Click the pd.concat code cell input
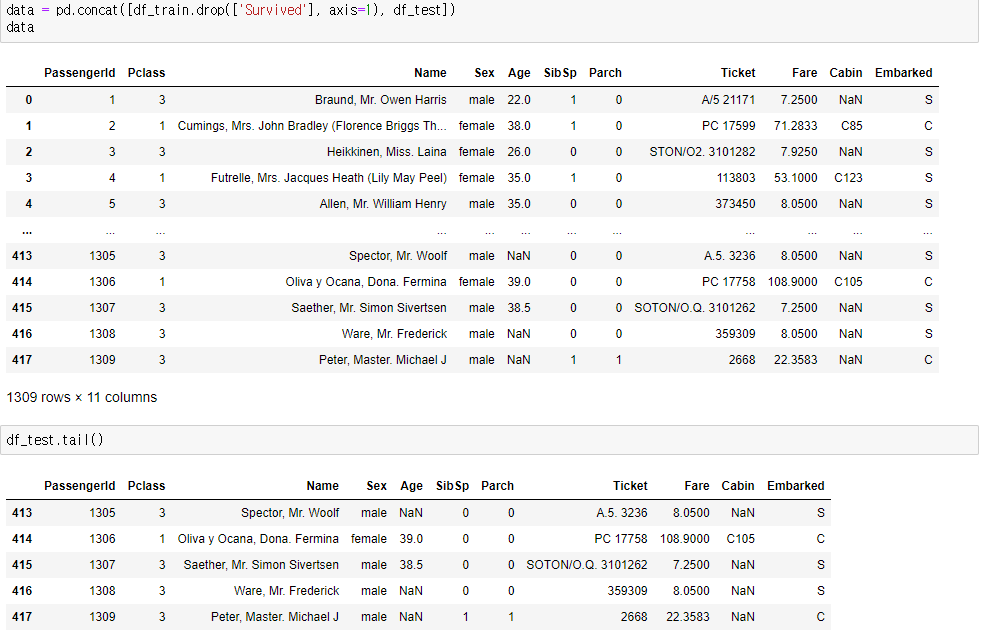 pyautogui.click(x=489, y=20)
